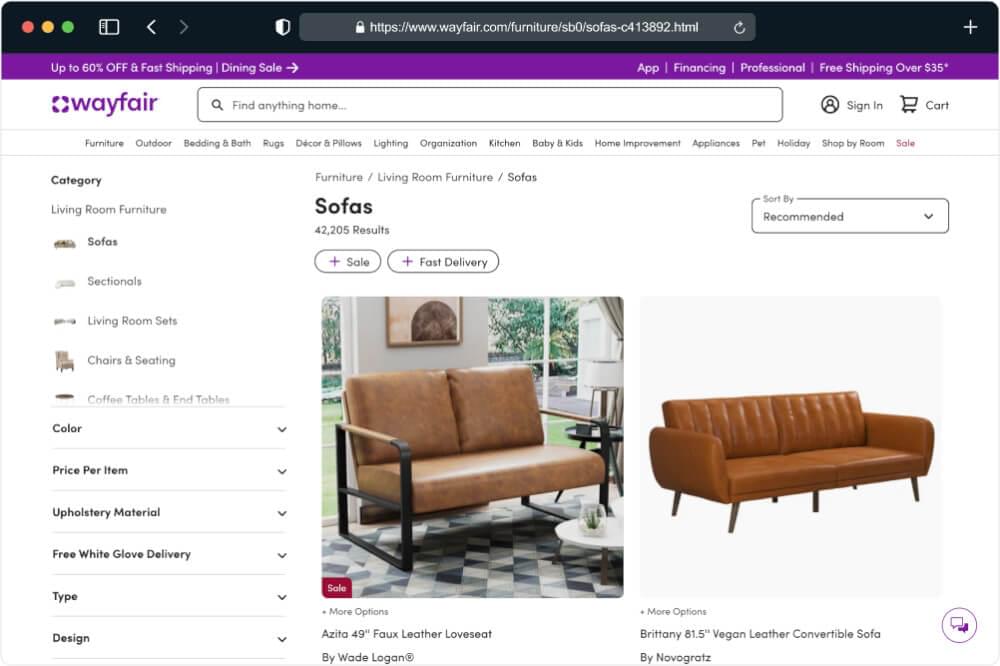The width and height of the screenshot is (1000, 666).
Task: Open the Sort By Recommended dropdown
Action: coord(849,216)
